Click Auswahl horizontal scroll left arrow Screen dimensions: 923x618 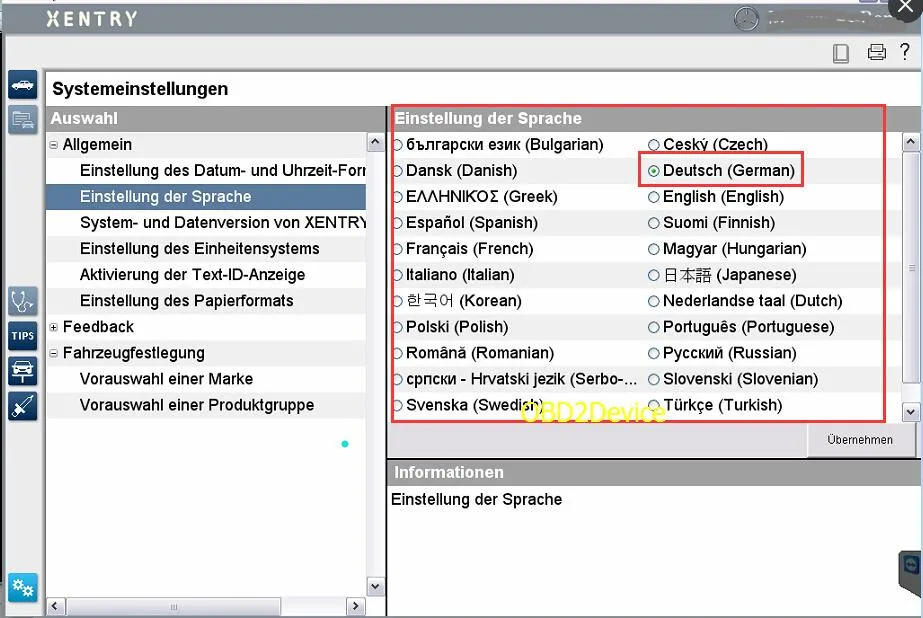click(55, 606)
